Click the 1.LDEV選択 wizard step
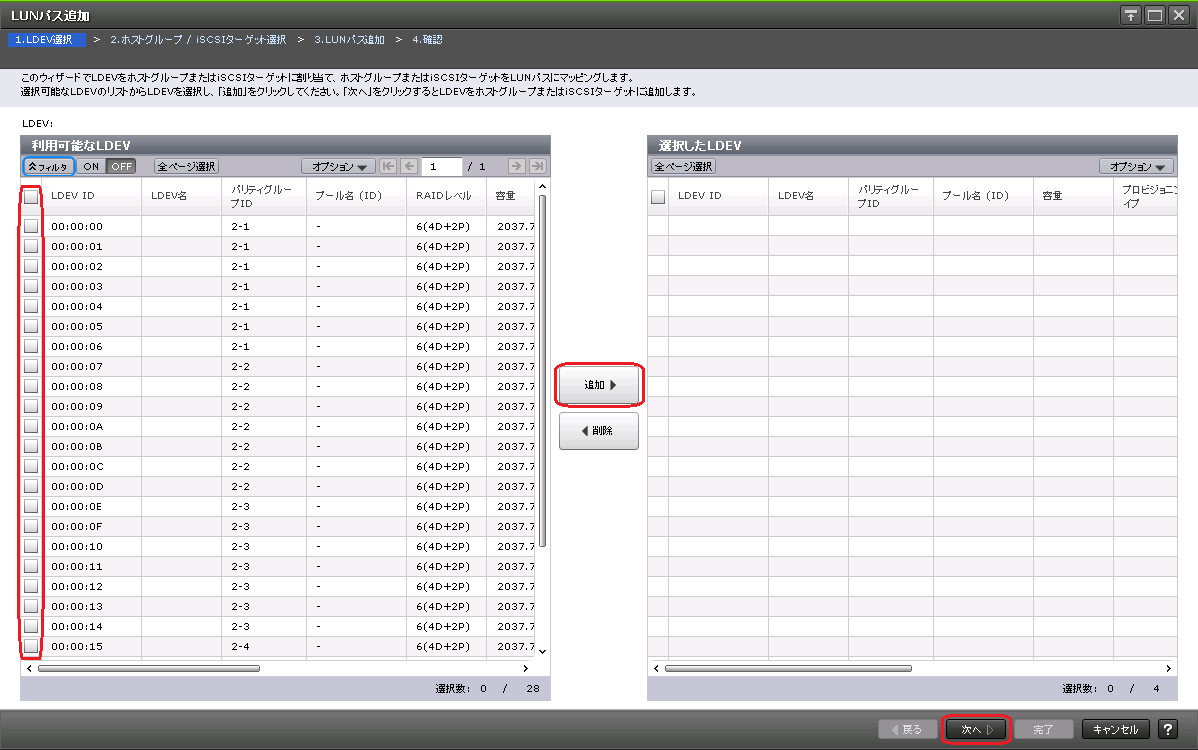This screenshot has height=750, width=1198. pos(44,40)
